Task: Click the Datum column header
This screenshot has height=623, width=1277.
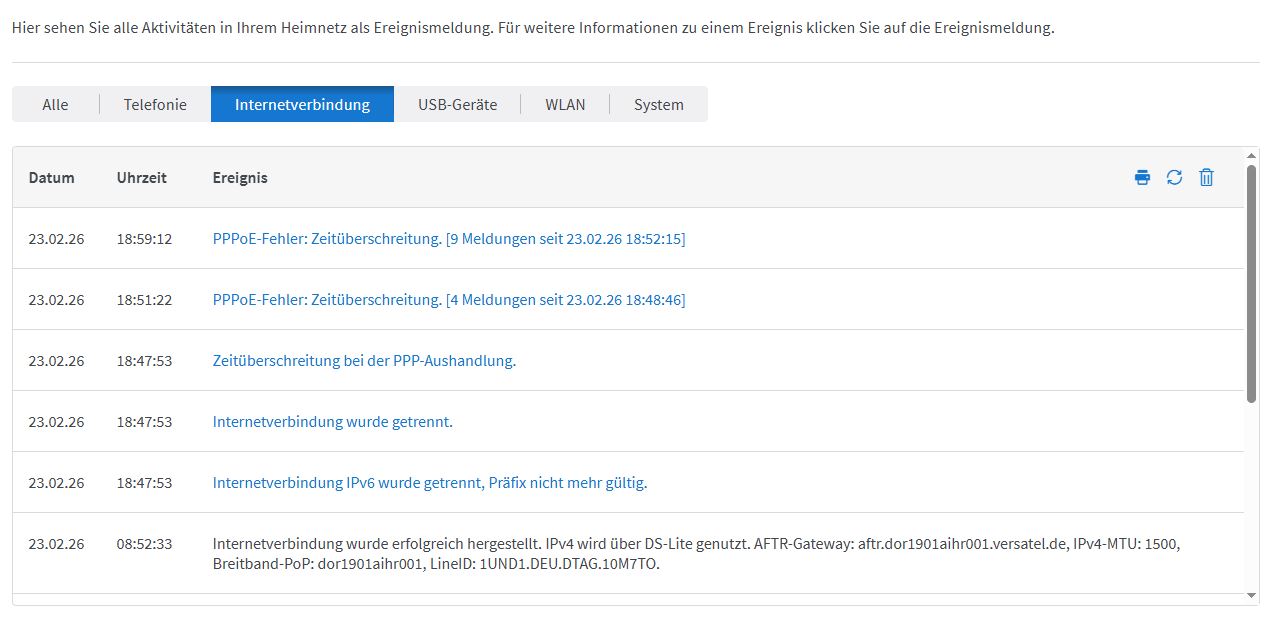Action: point(51,178)
